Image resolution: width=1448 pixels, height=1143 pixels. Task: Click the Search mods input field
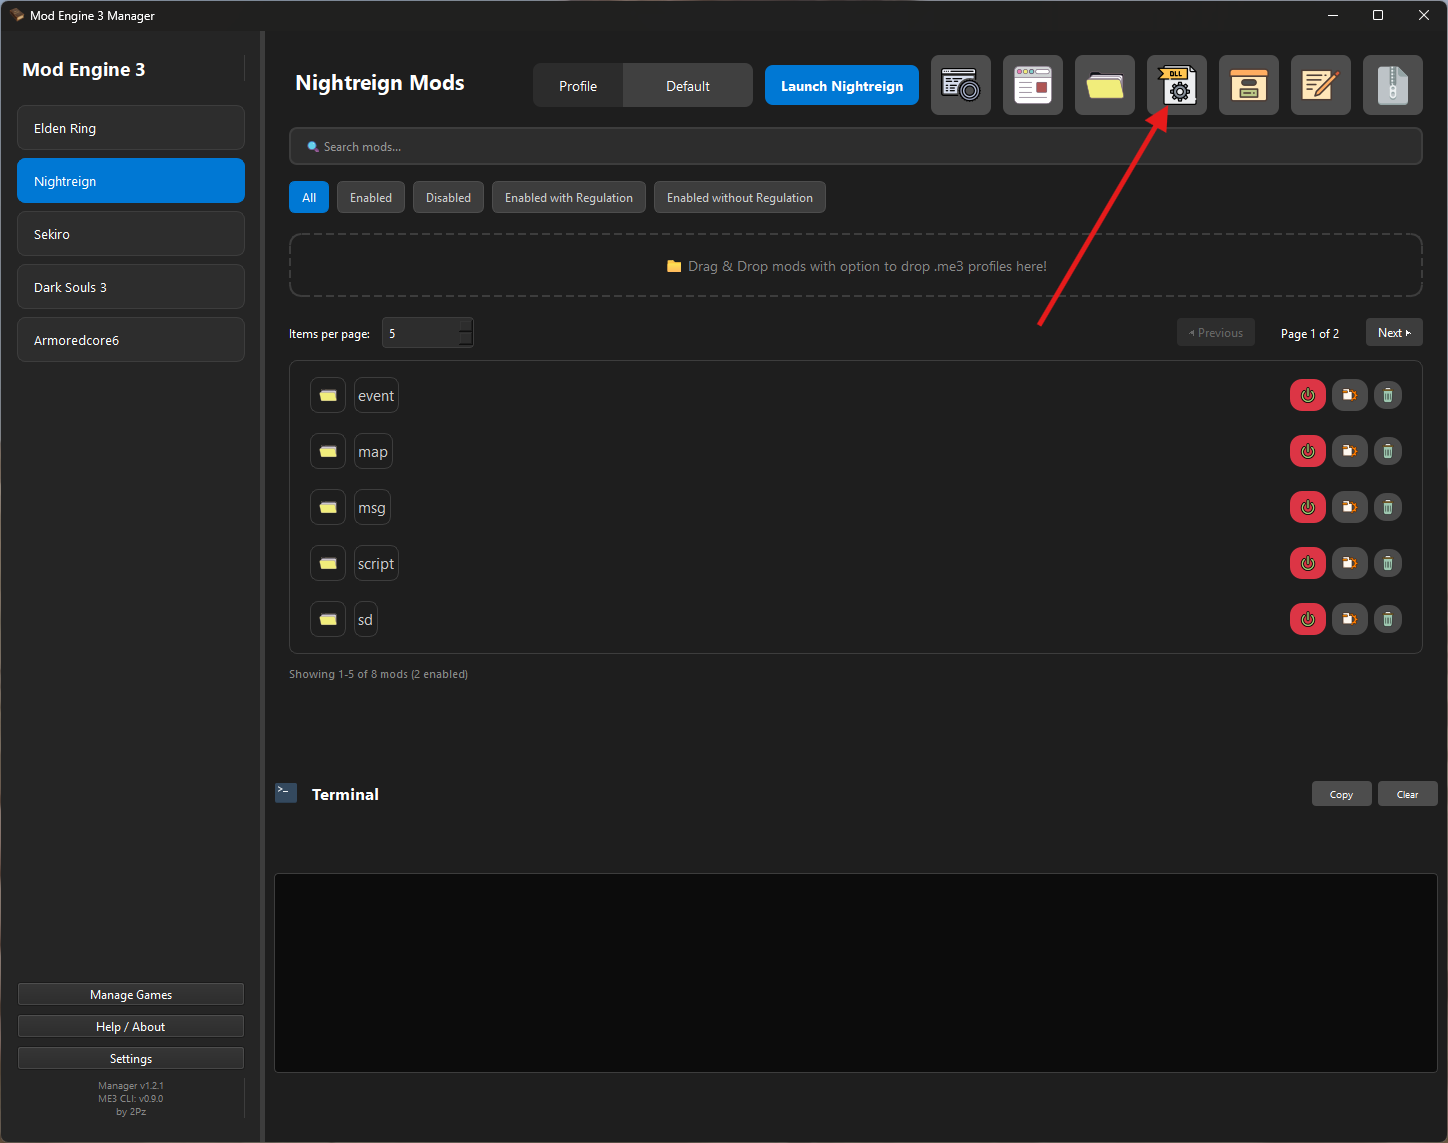pos(855,147)
